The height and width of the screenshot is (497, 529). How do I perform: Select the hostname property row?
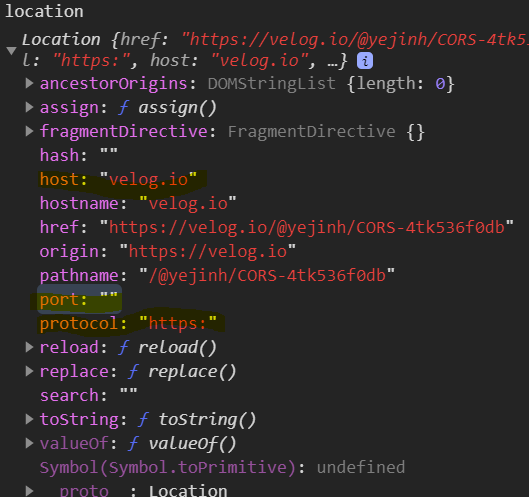coord(138,203)
